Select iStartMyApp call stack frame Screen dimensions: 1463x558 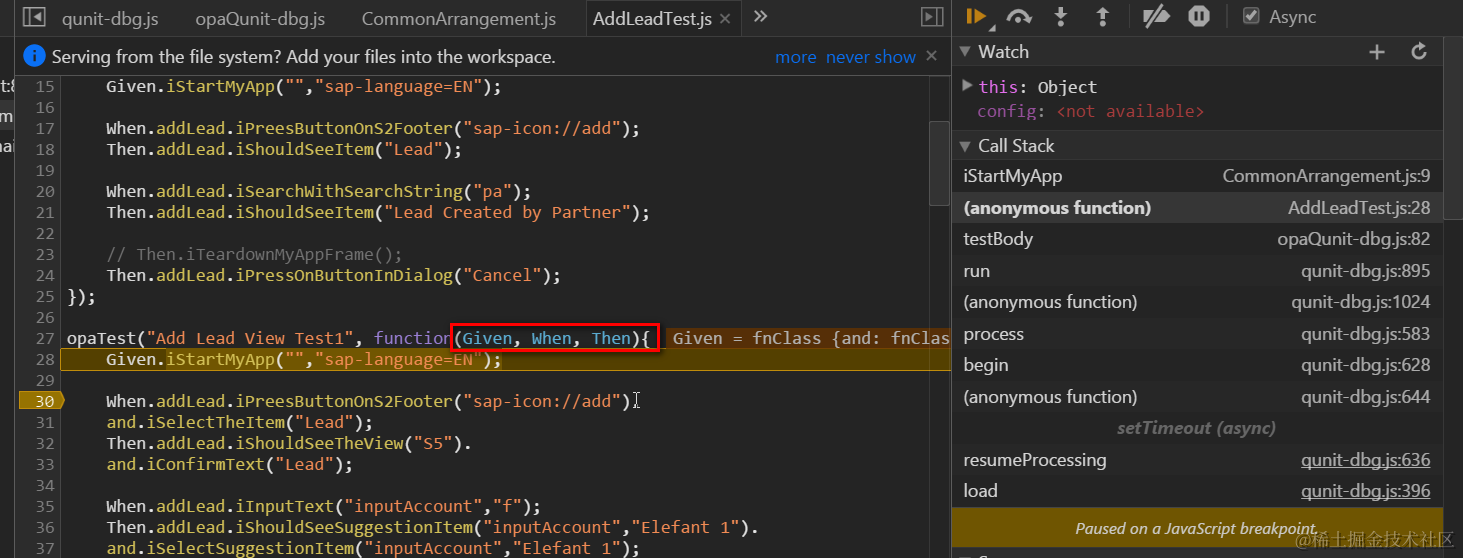click(1197, 176)
